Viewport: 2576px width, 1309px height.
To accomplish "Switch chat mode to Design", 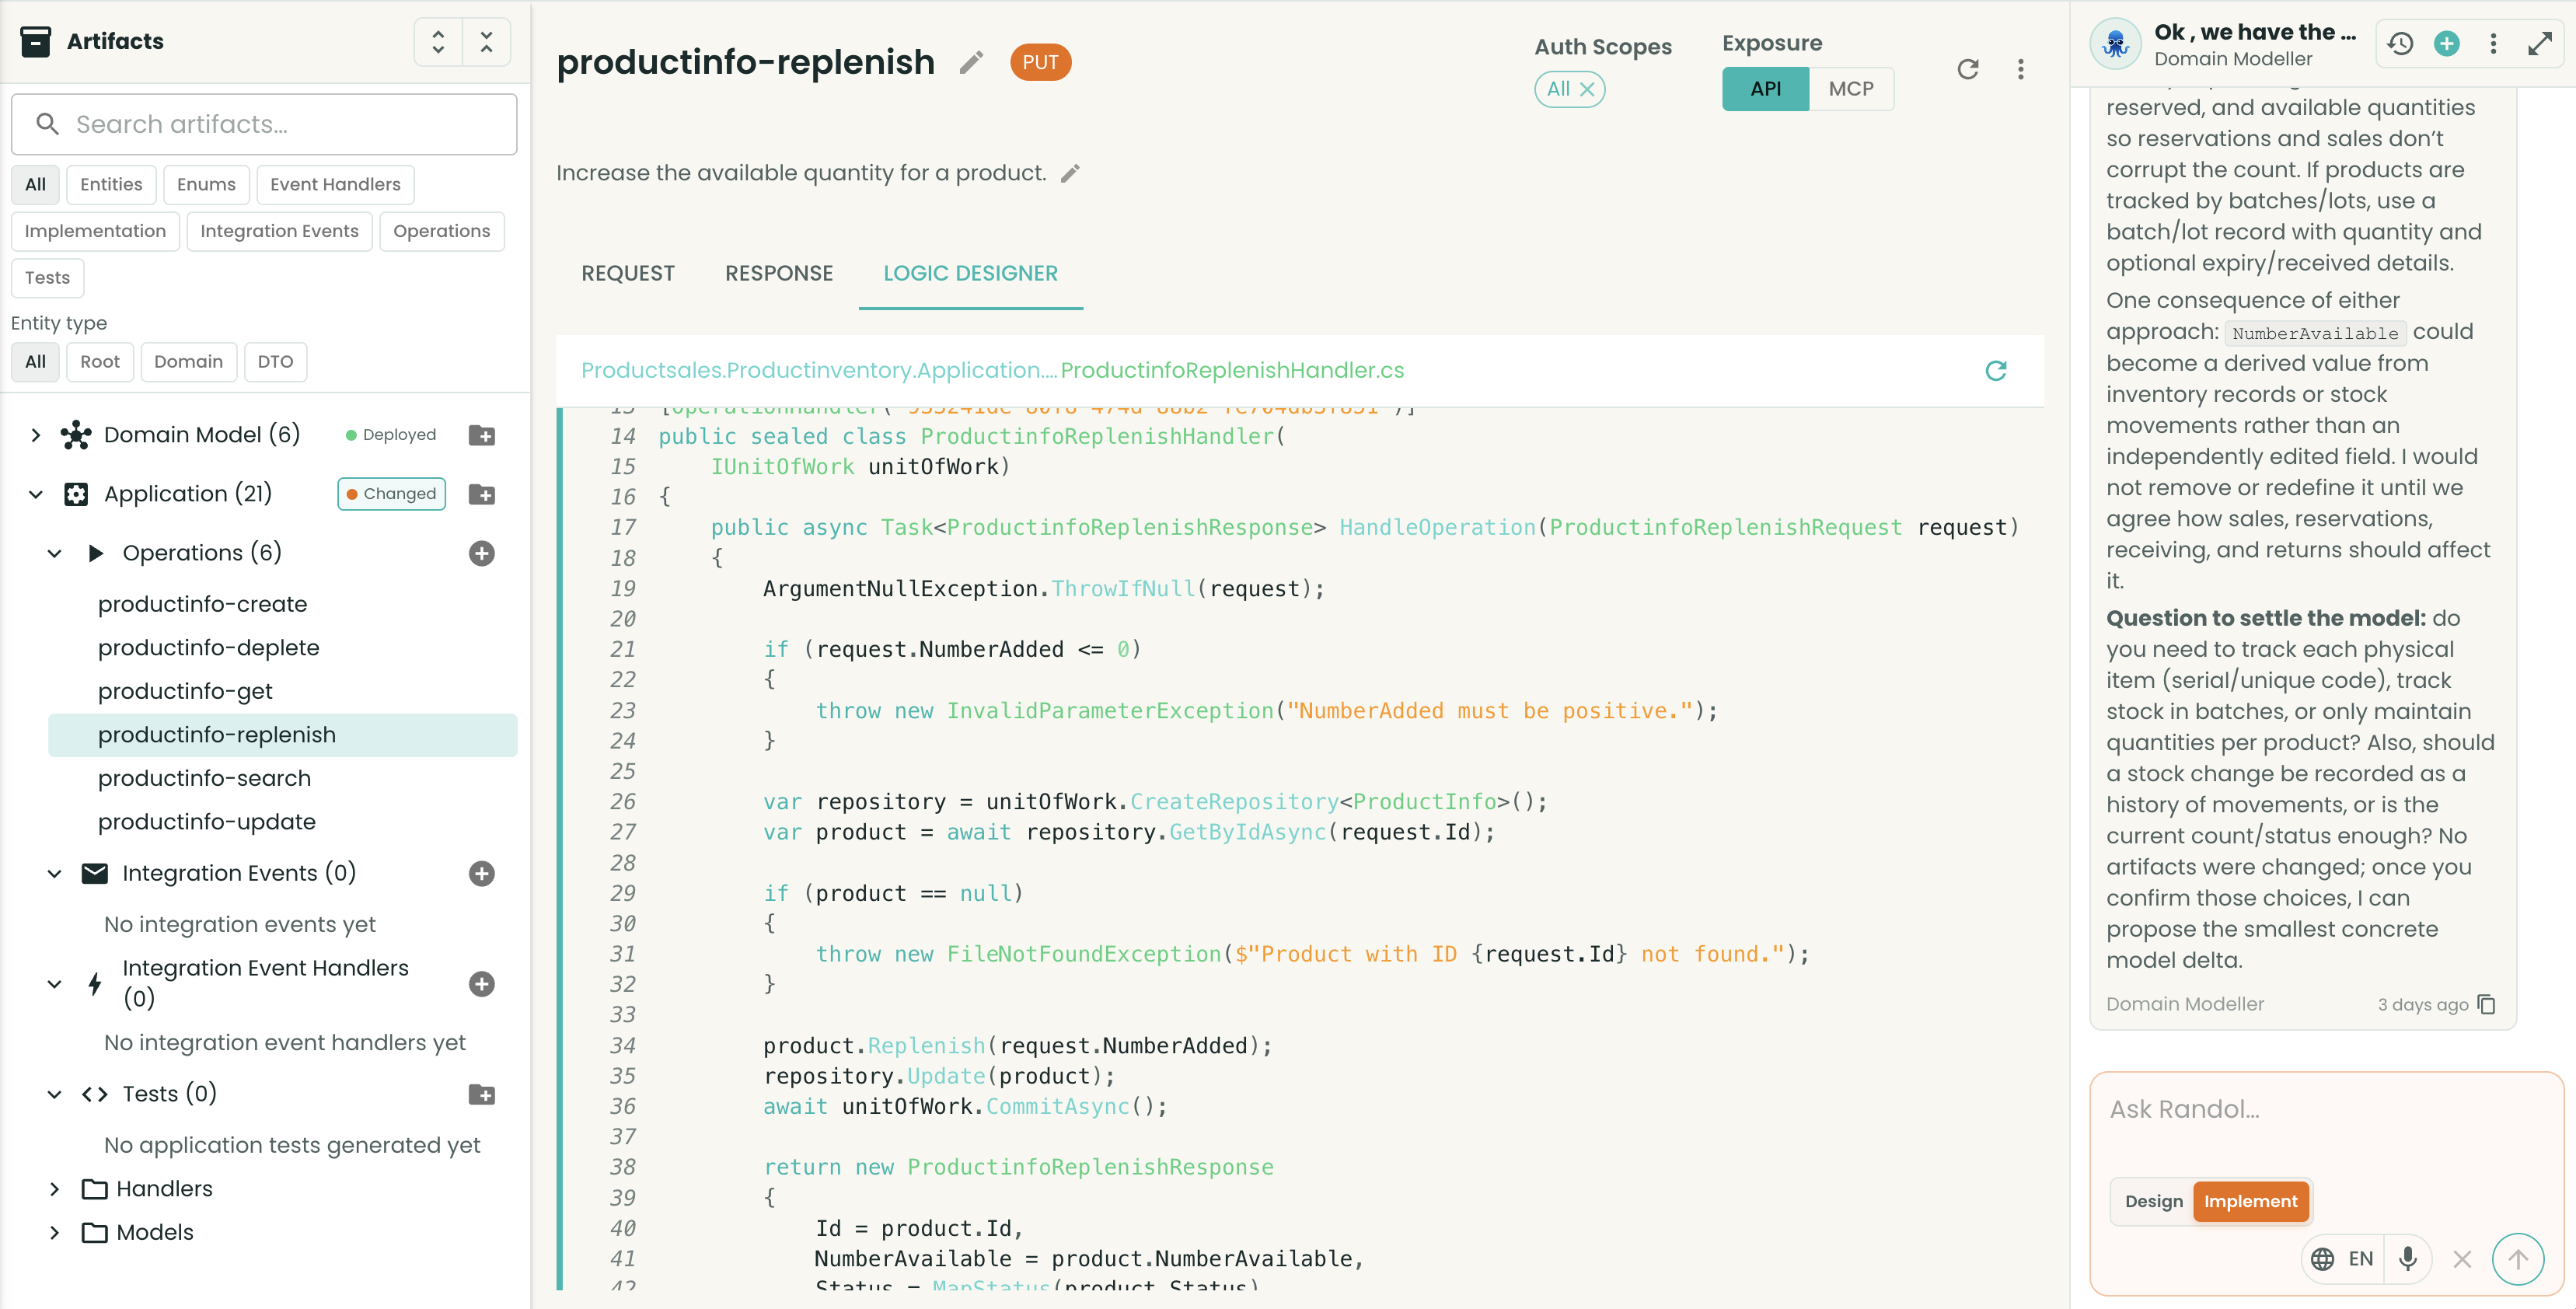I will [x=2154, y=1201].
